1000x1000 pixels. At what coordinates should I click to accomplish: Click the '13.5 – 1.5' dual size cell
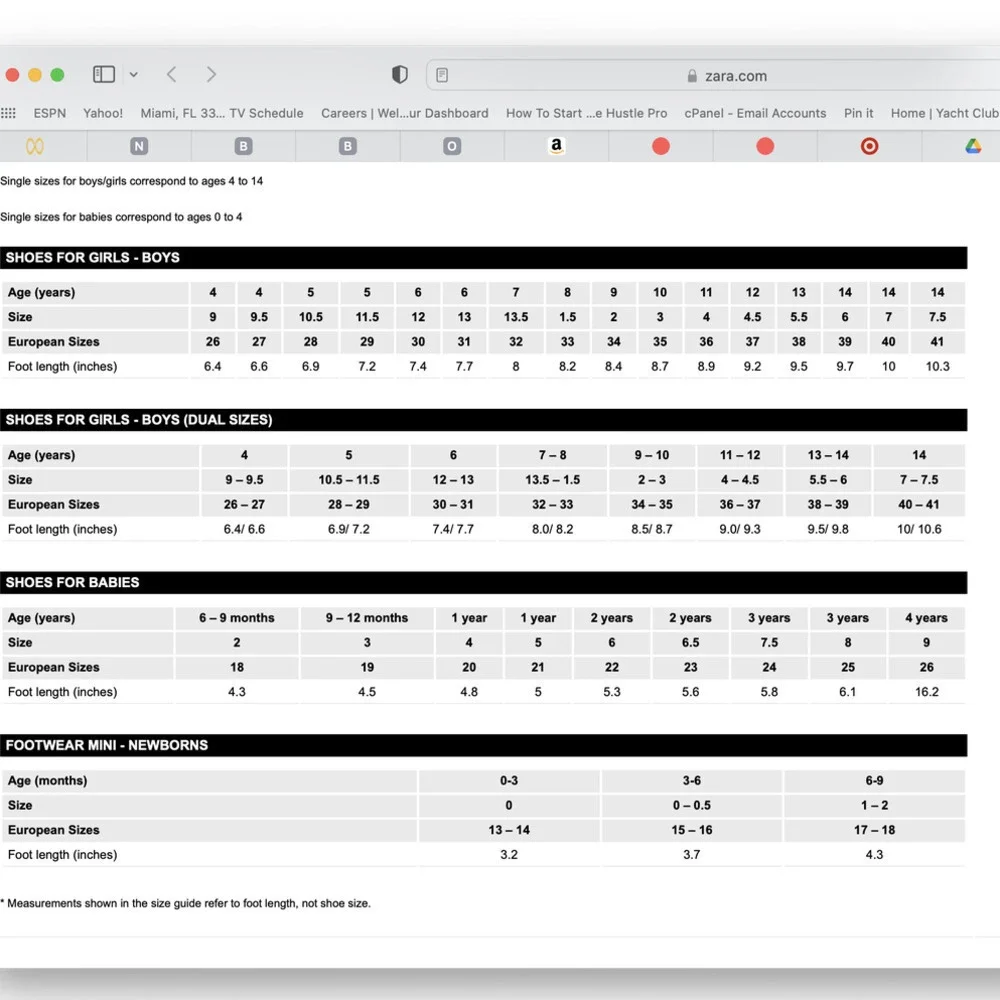pyautogui.click(x=552, y=480)
